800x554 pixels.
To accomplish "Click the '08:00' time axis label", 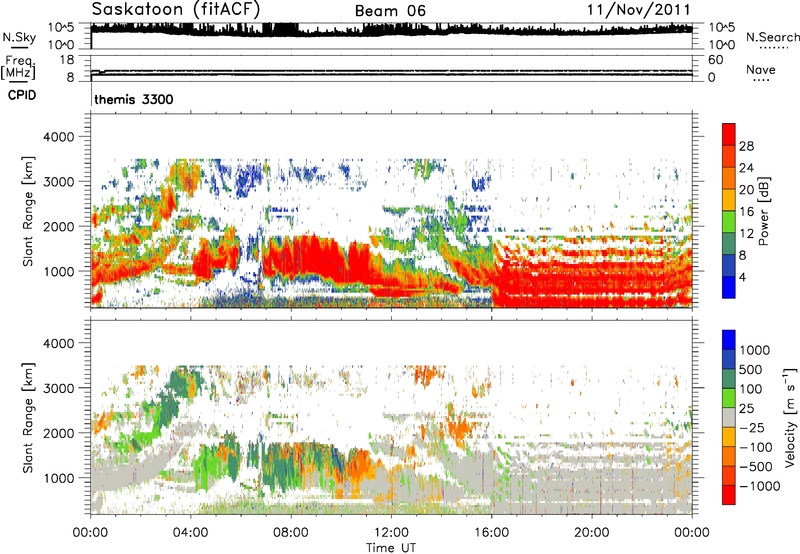I will coord(291,533).
